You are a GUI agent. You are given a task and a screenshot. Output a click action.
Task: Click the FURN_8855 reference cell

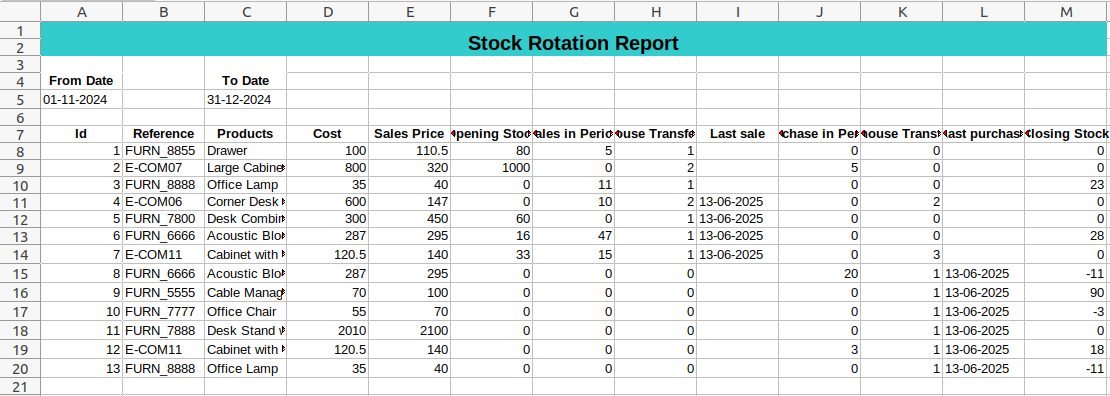coord(164,151)
